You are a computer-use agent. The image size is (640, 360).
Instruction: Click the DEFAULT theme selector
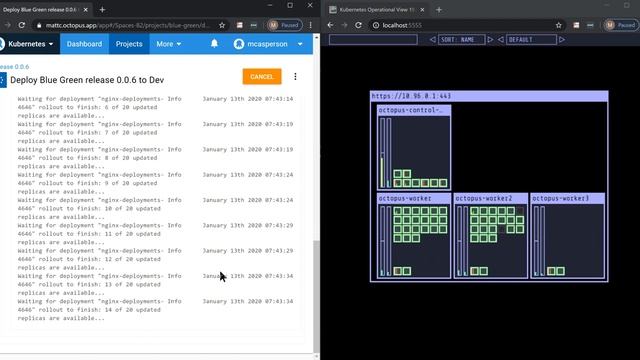(x=531, y=40)
